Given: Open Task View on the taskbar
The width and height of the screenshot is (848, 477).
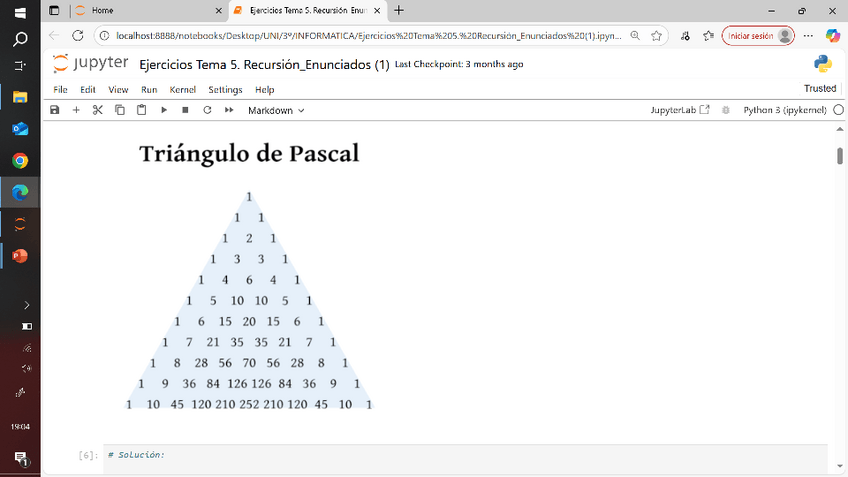Looking at the screenshot, I should pos(20,65).
